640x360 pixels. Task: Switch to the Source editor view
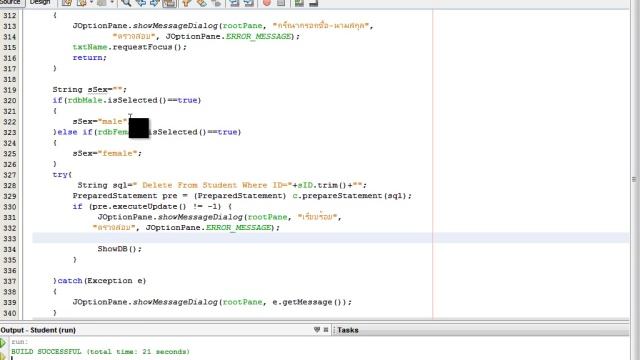pyautogui.click(x=11, y=2)
